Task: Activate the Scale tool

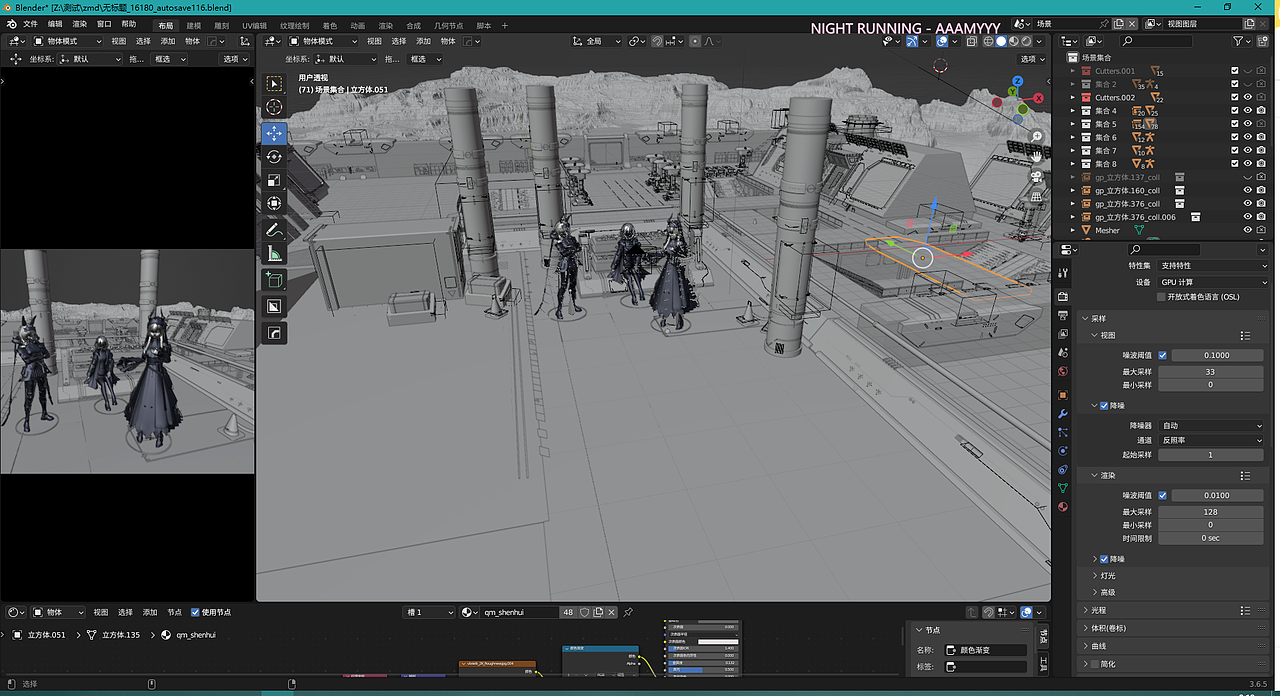Action: tap(275, 181)
